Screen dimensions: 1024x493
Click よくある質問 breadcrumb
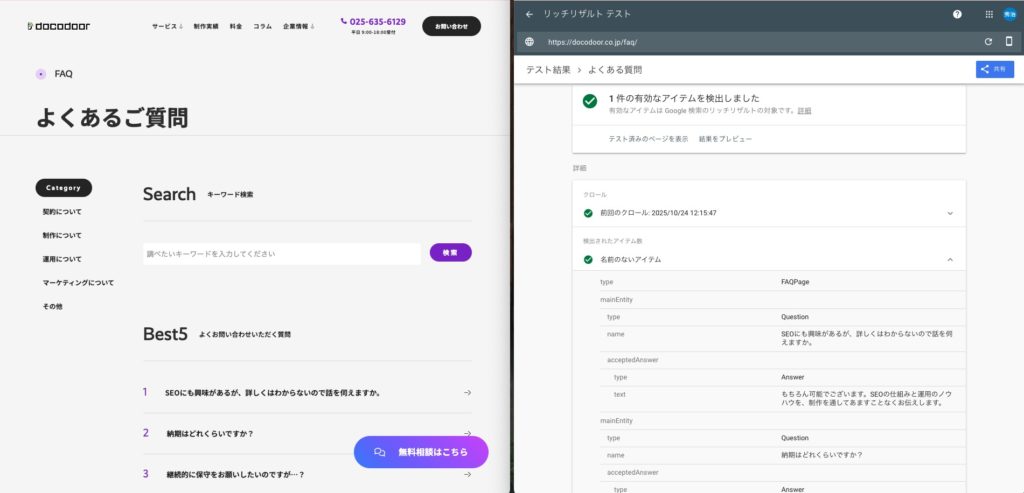(615, 69)
